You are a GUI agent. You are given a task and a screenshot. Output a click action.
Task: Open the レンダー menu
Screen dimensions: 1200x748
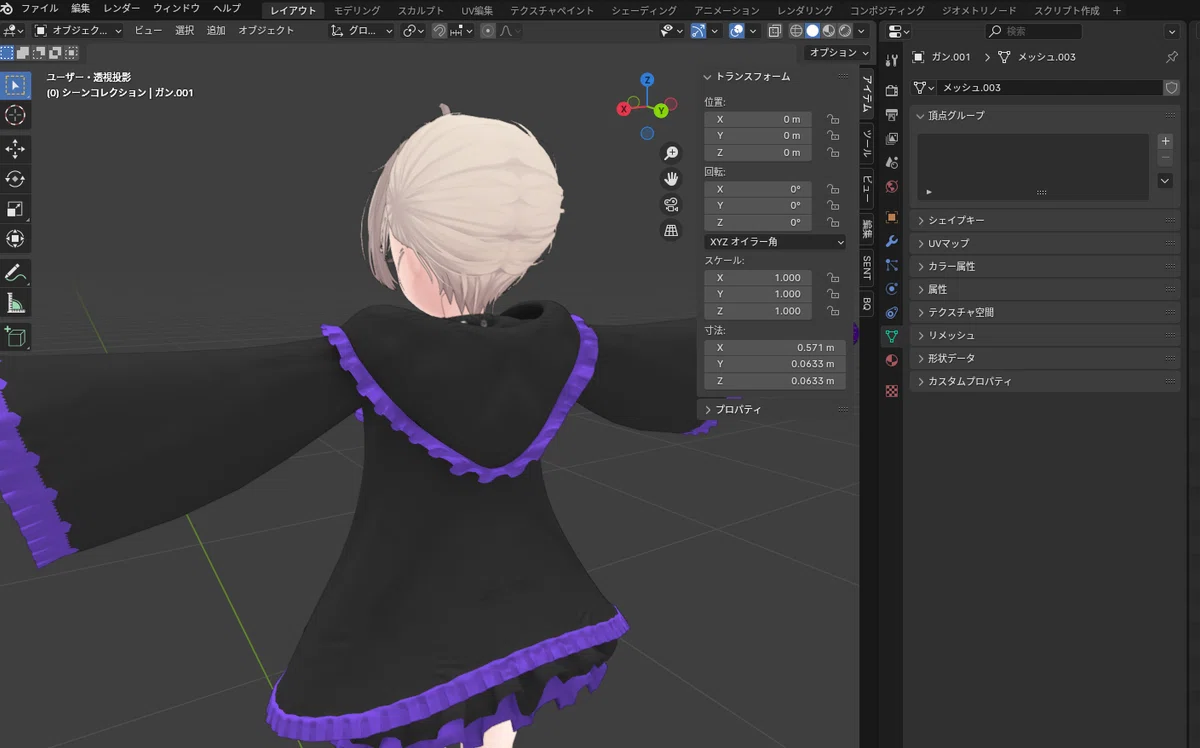[122, 9]
